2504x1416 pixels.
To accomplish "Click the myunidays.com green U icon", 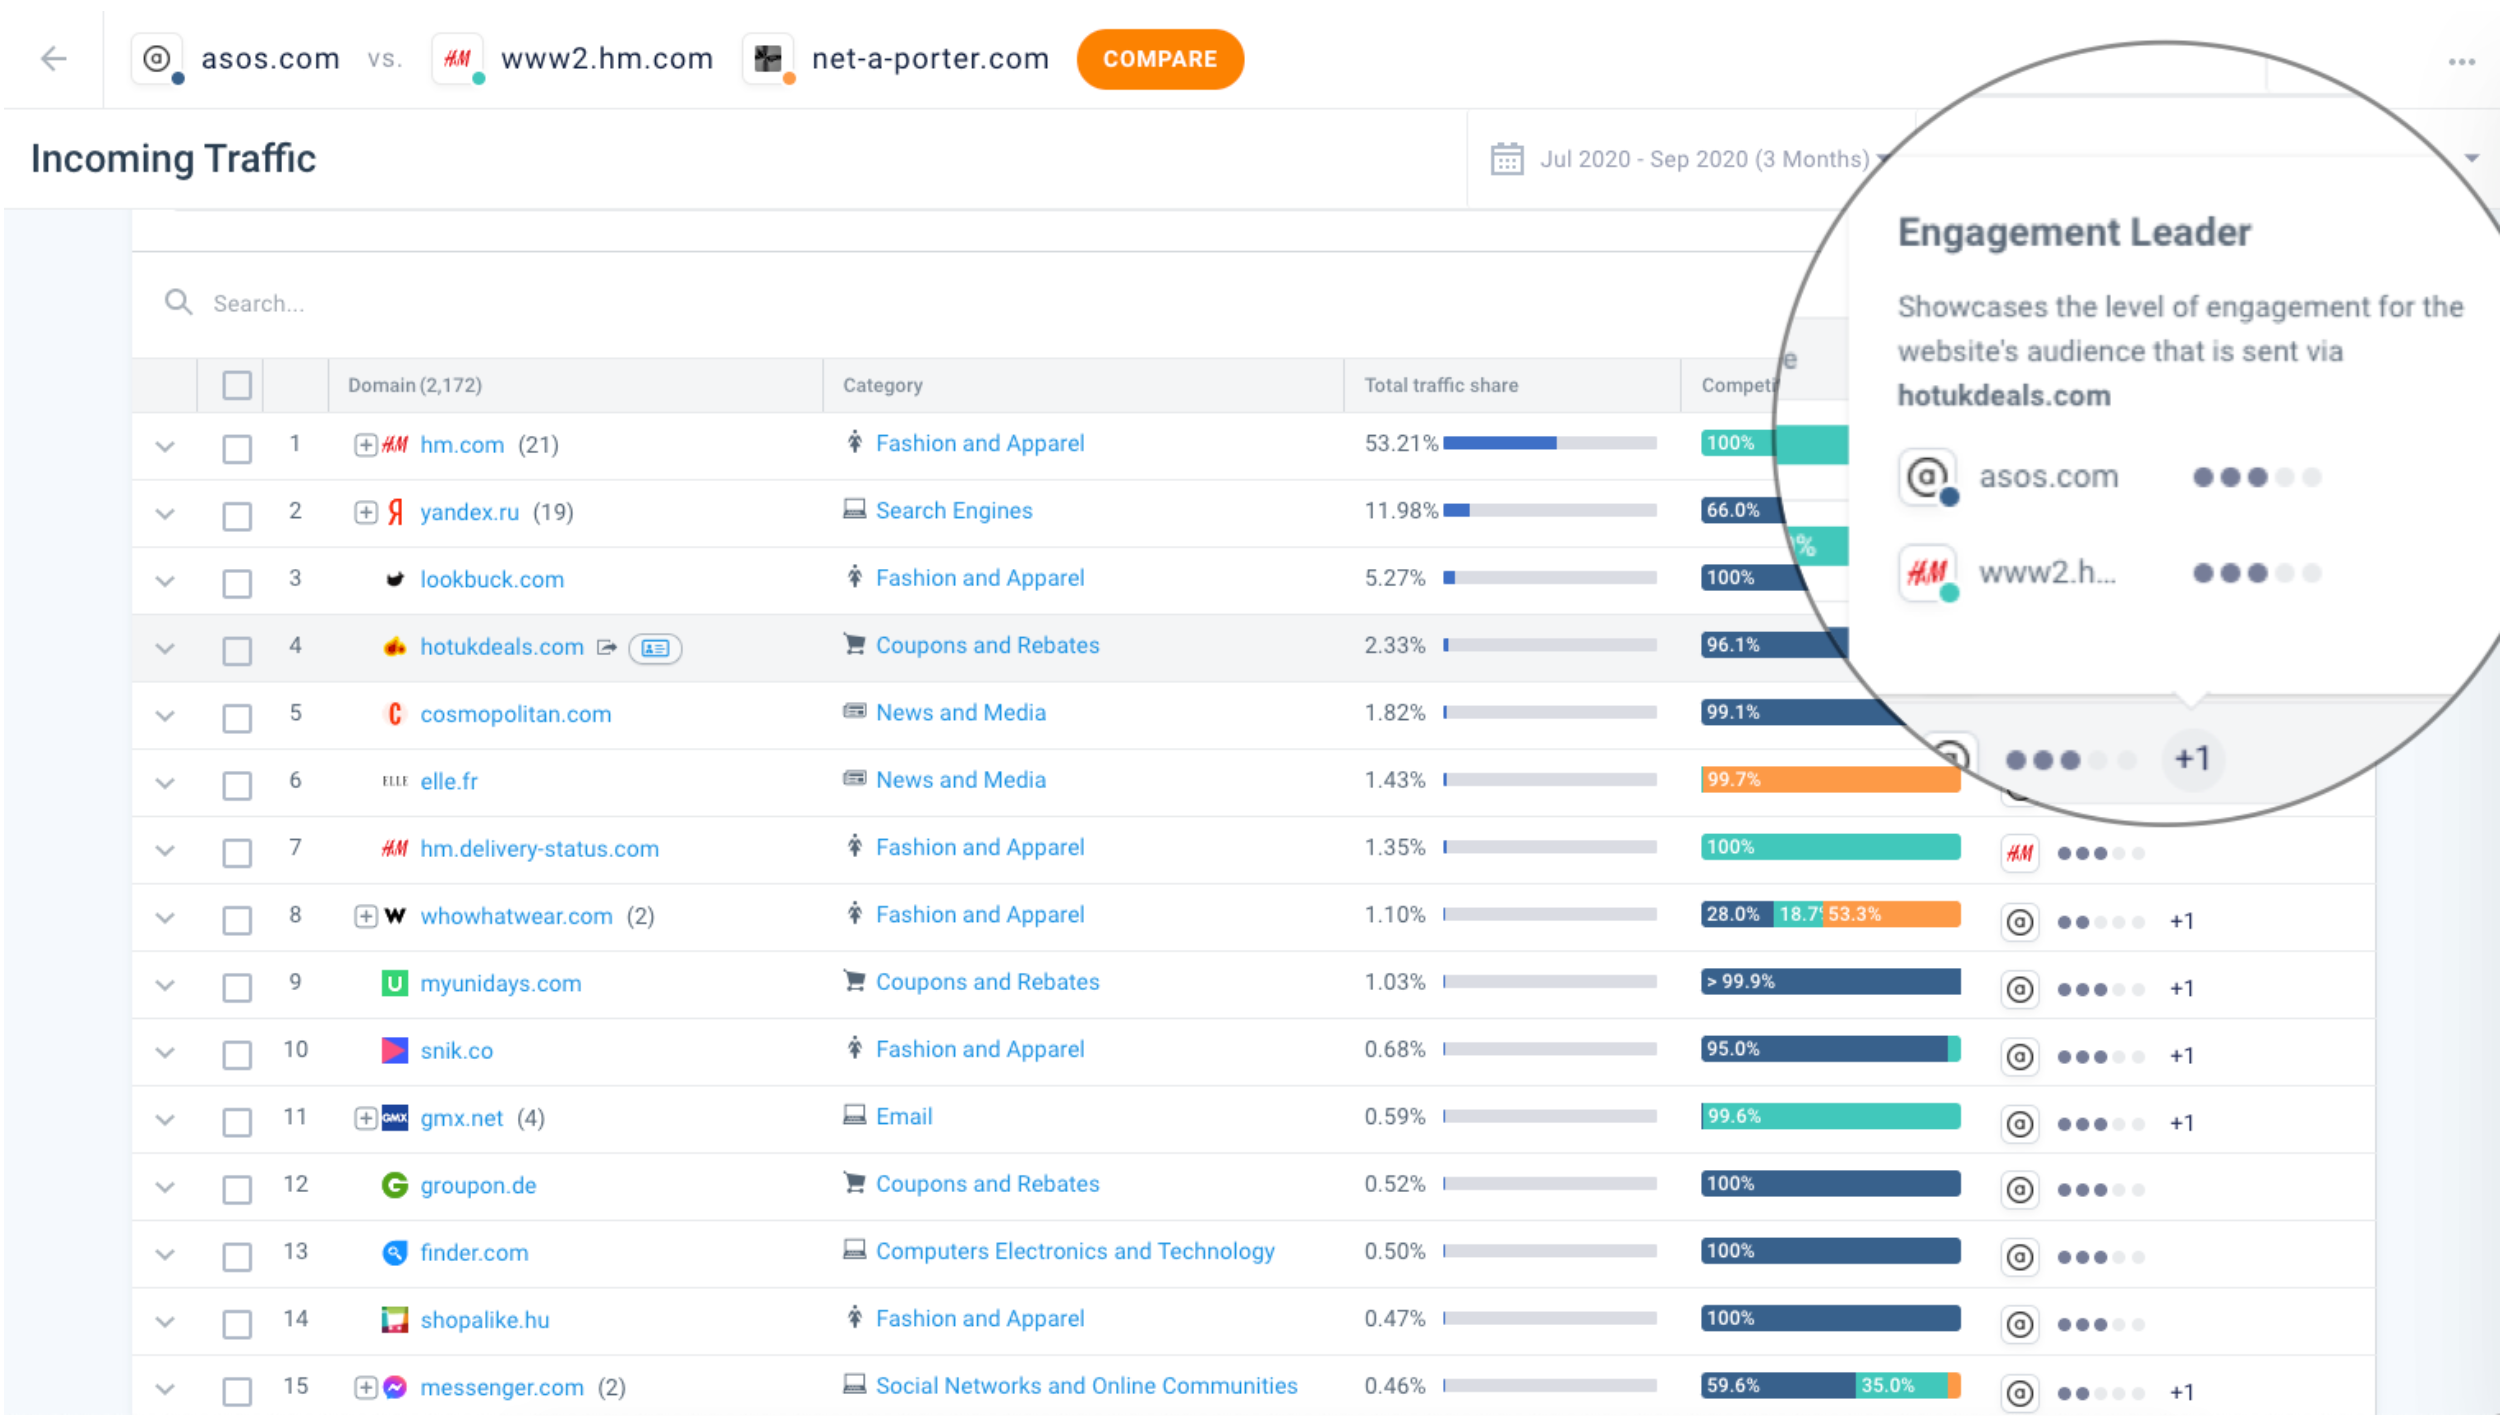I will tap(395, 983).
